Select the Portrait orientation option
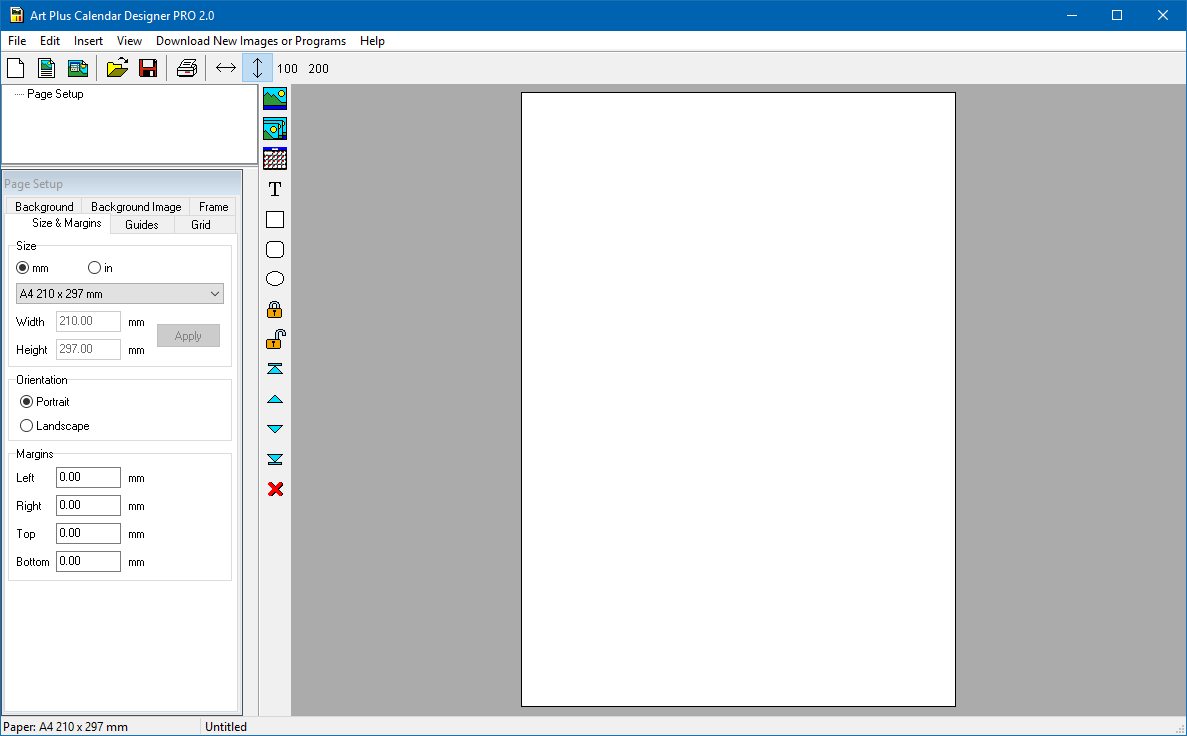Screen dimensions: 1187x736 pos(27,402)
